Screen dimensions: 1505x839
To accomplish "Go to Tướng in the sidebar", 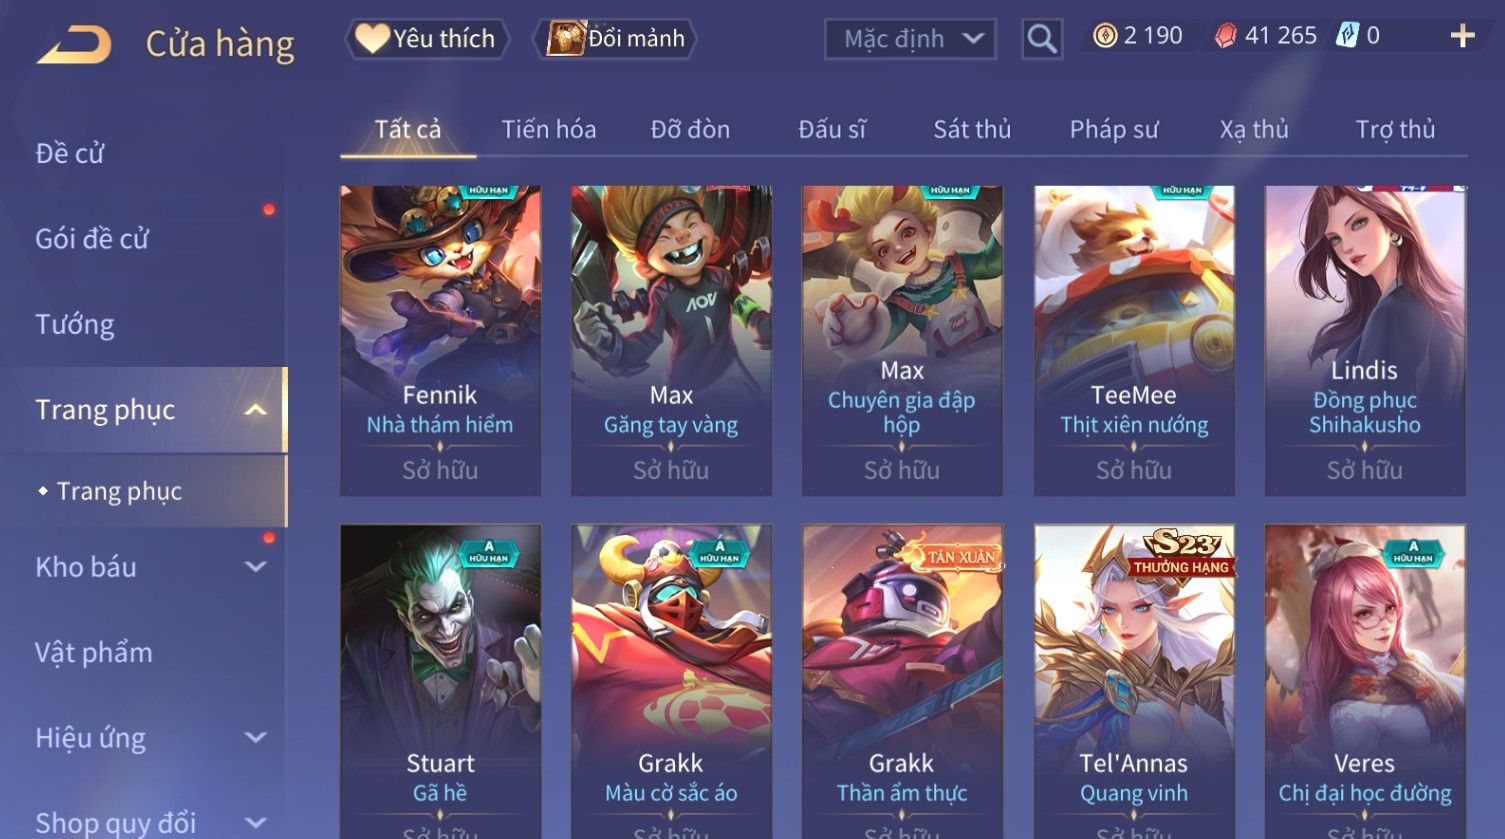I will (x=75, y=324).
